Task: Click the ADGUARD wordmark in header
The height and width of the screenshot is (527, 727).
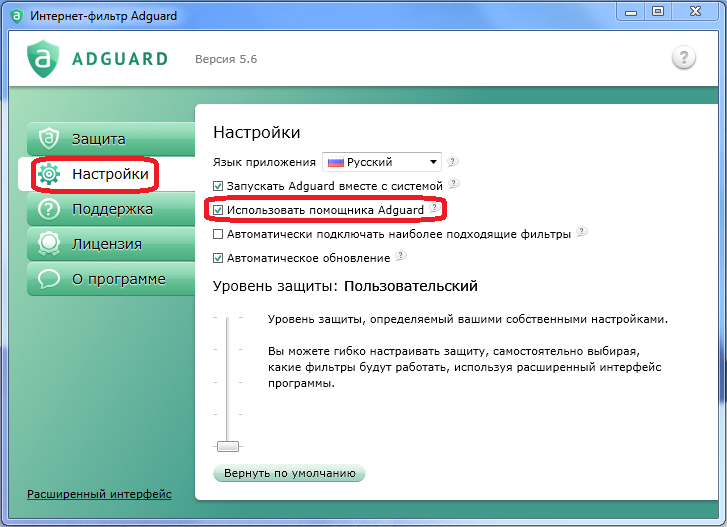Action: (x=120, y=59)
